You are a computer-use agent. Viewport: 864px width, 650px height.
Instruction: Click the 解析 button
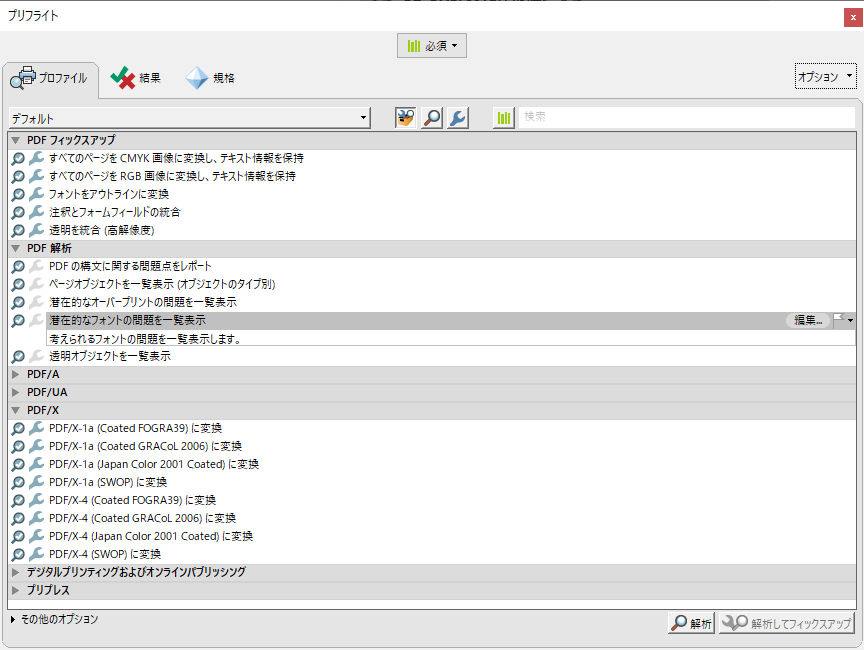(691, 623)
